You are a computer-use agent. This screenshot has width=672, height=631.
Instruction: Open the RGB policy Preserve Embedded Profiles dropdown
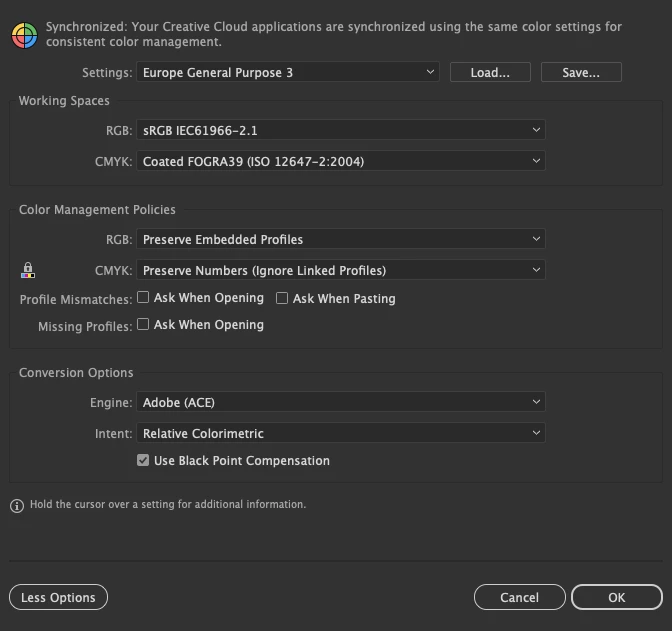coord(341,239)
